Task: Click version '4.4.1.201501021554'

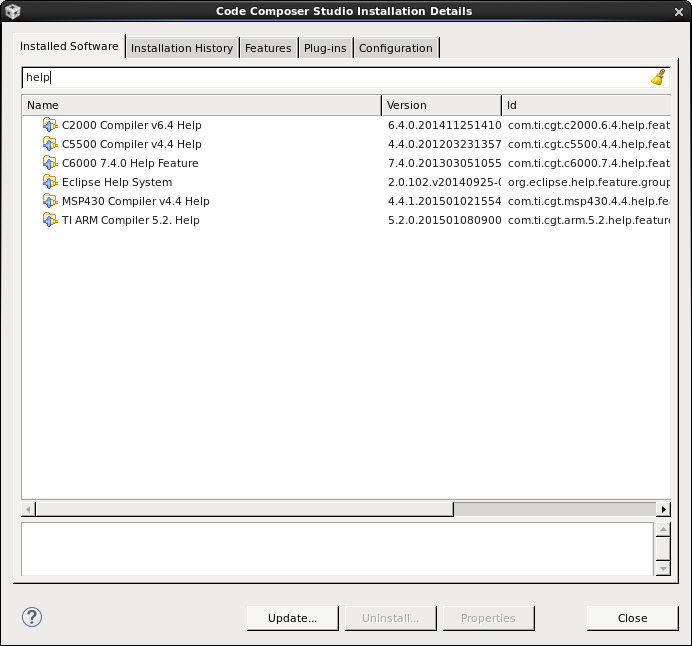Action: tap(444, 201)
